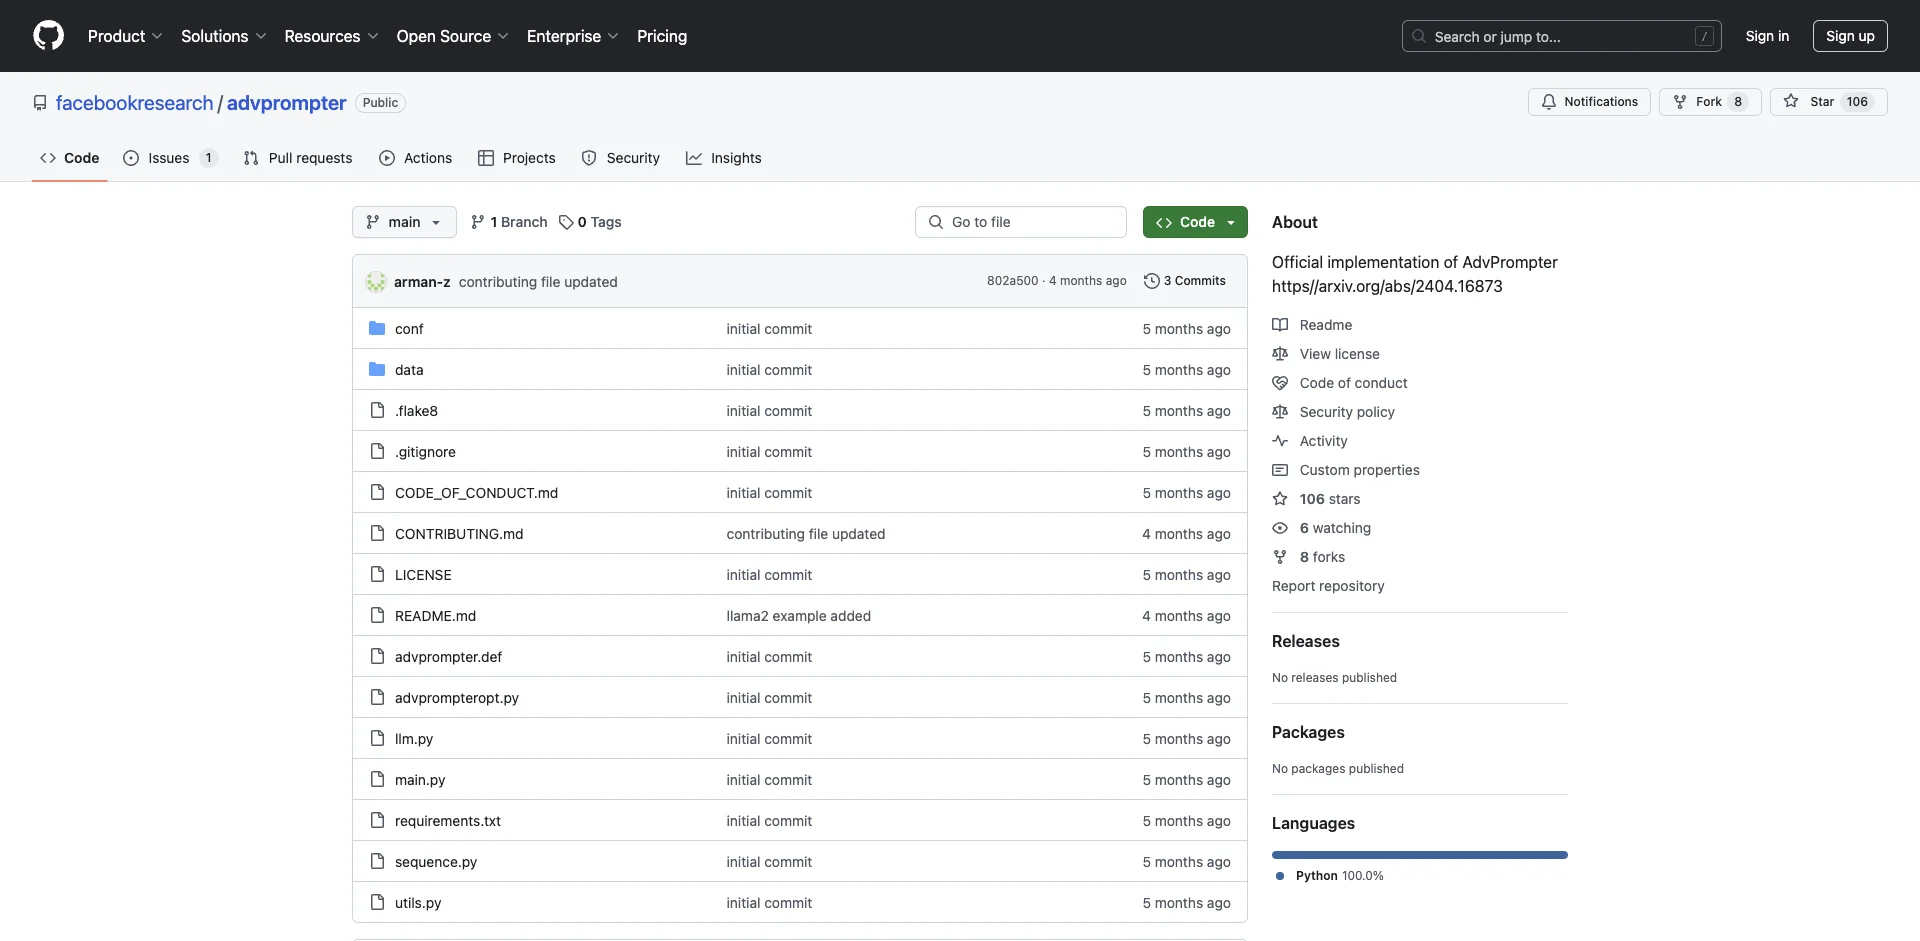
Task: Open the main branch selector dropdown
Action: tap(404, 222)
